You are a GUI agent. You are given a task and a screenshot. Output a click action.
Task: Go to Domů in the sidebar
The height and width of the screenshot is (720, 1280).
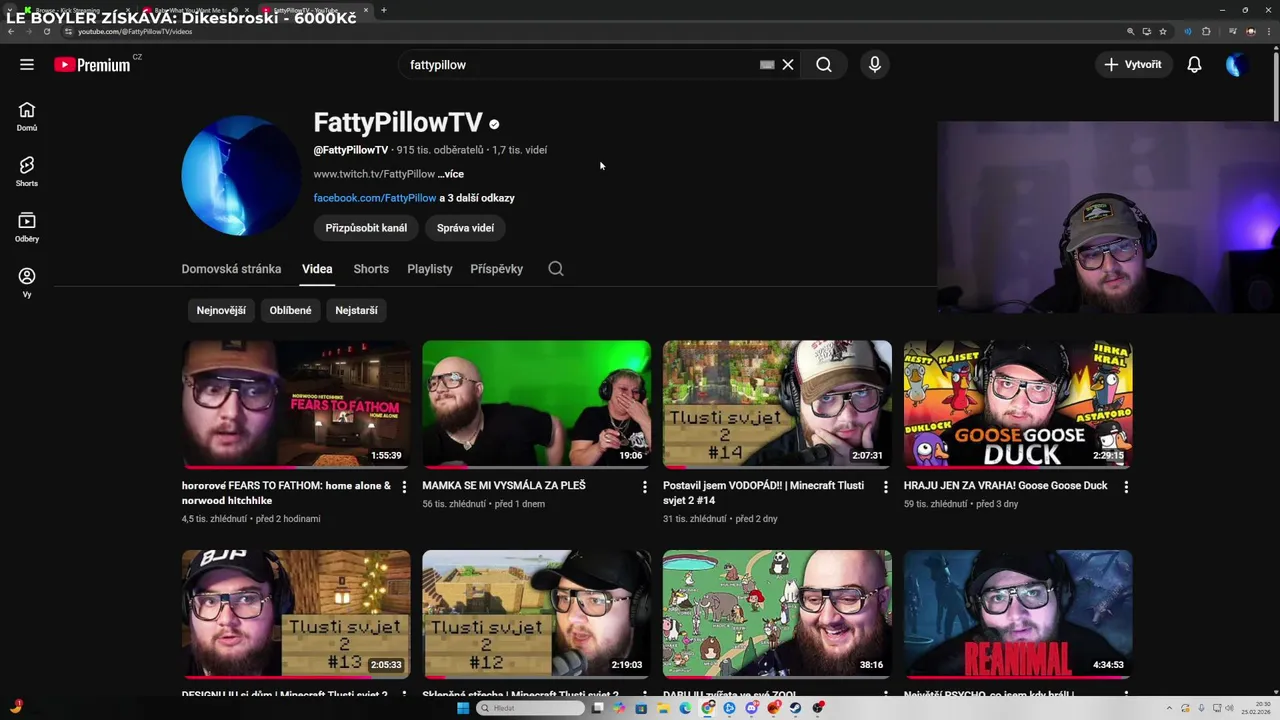coord(27,116)
